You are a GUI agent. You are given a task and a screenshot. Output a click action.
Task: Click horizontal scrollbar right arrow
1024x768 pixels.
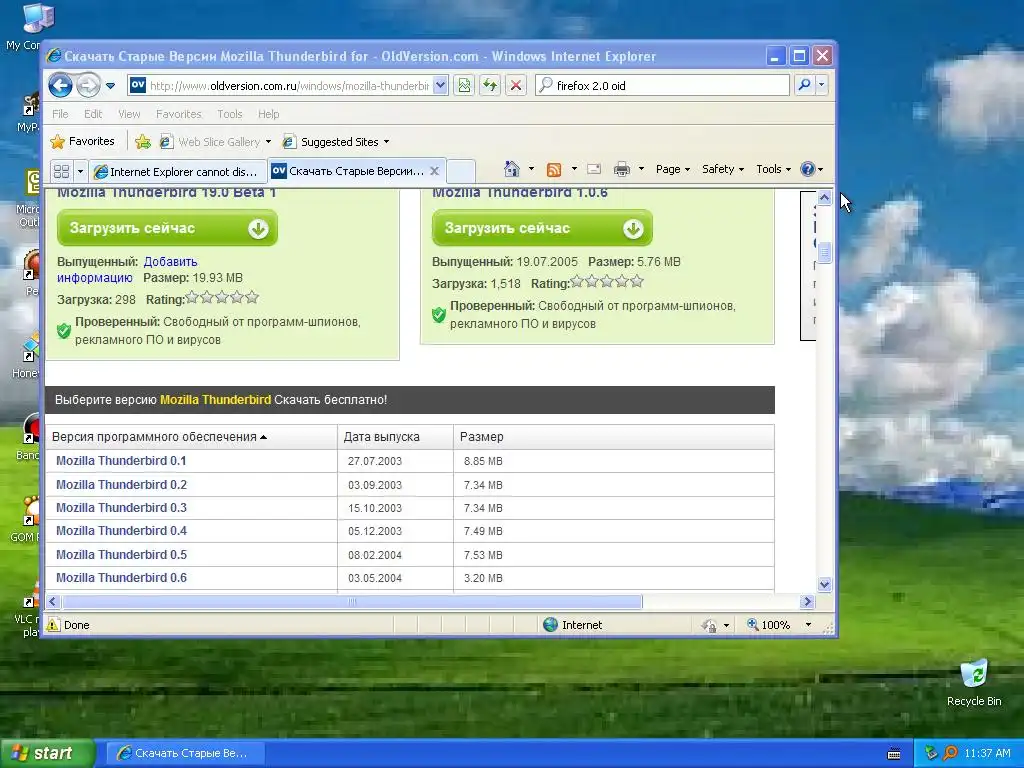pos(807,601)
